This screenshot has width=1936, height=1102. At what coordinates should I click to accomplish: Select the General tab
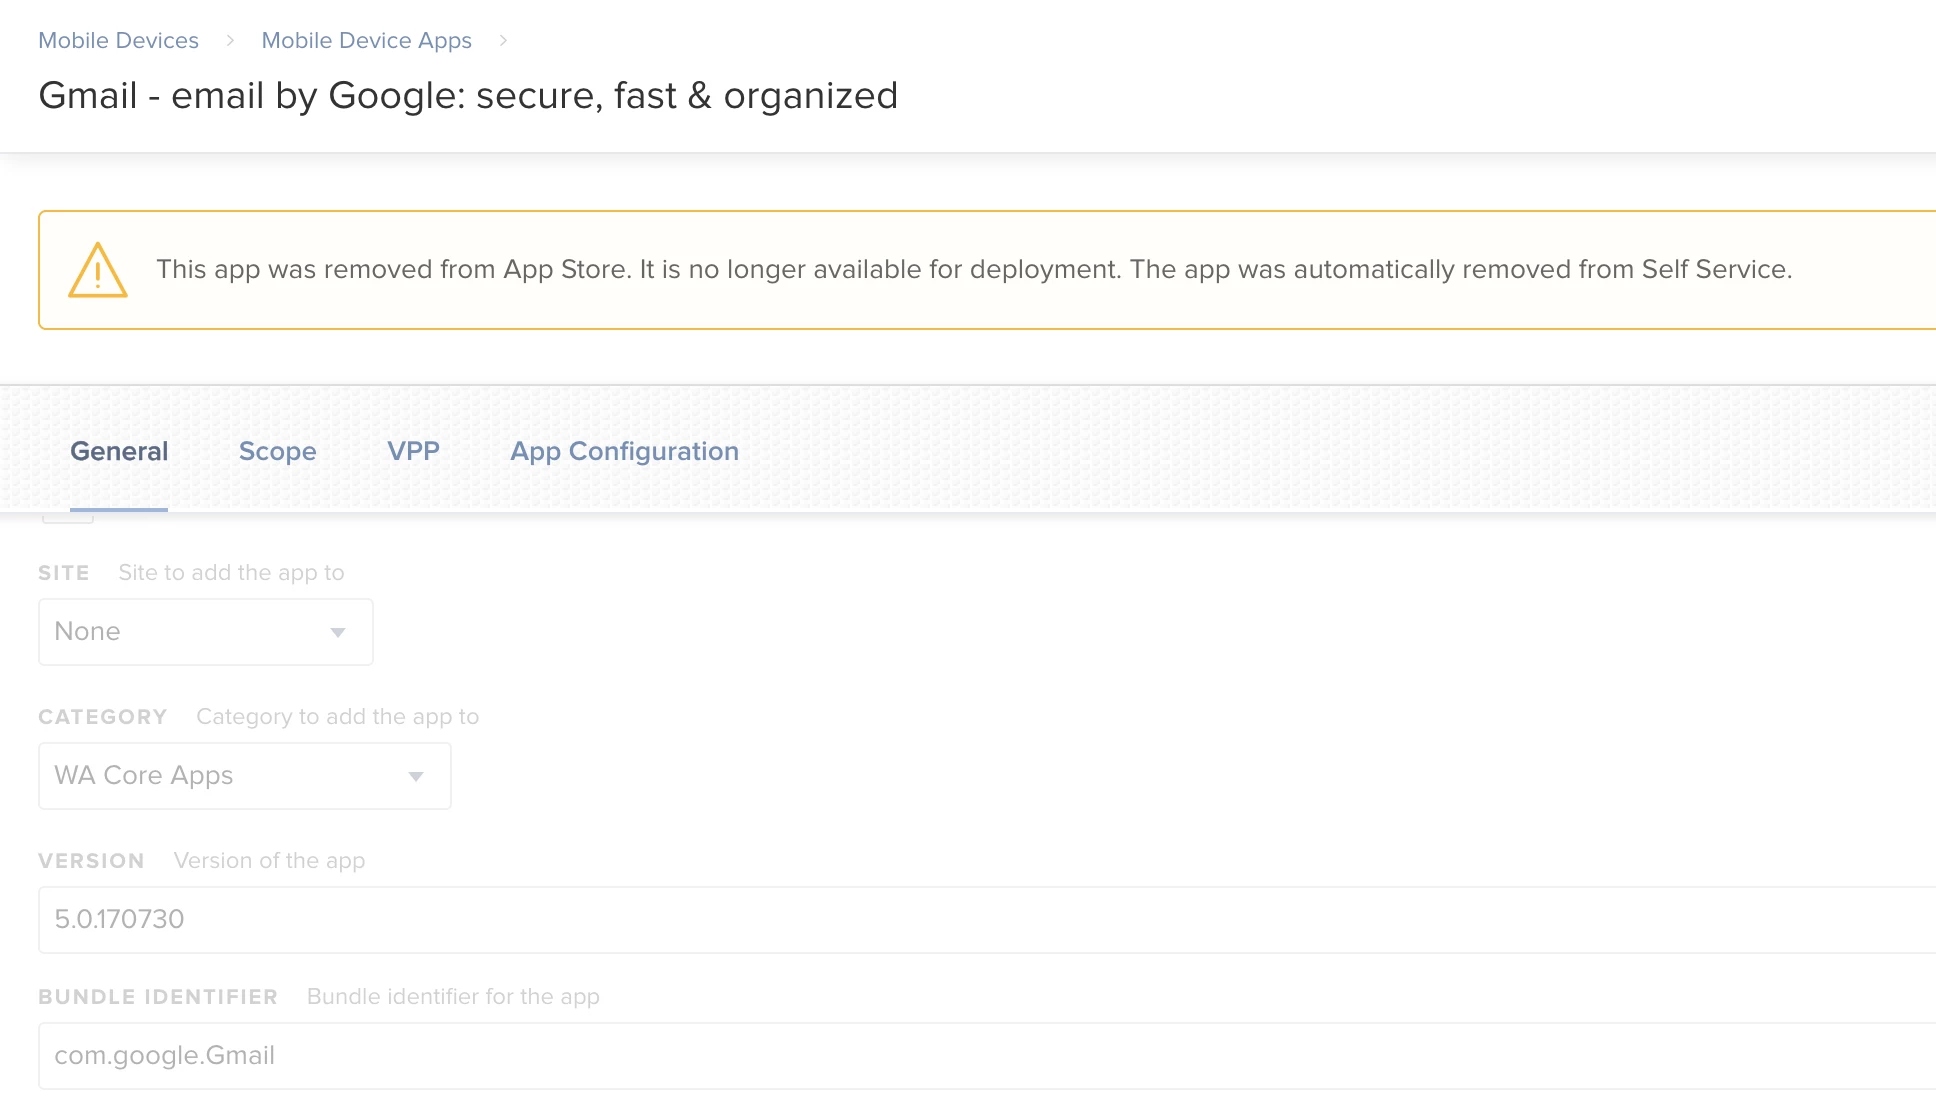point(119,451)
